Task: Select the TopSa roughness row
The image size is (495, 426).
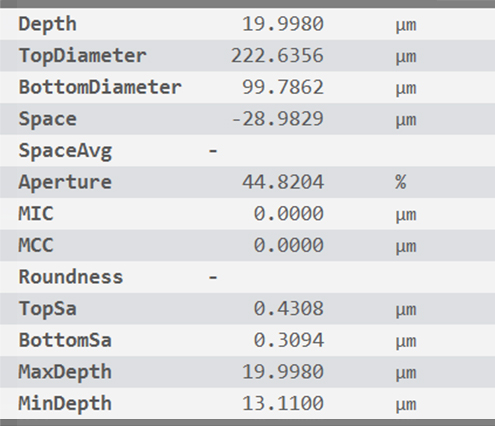Action: tap(247, 309)
